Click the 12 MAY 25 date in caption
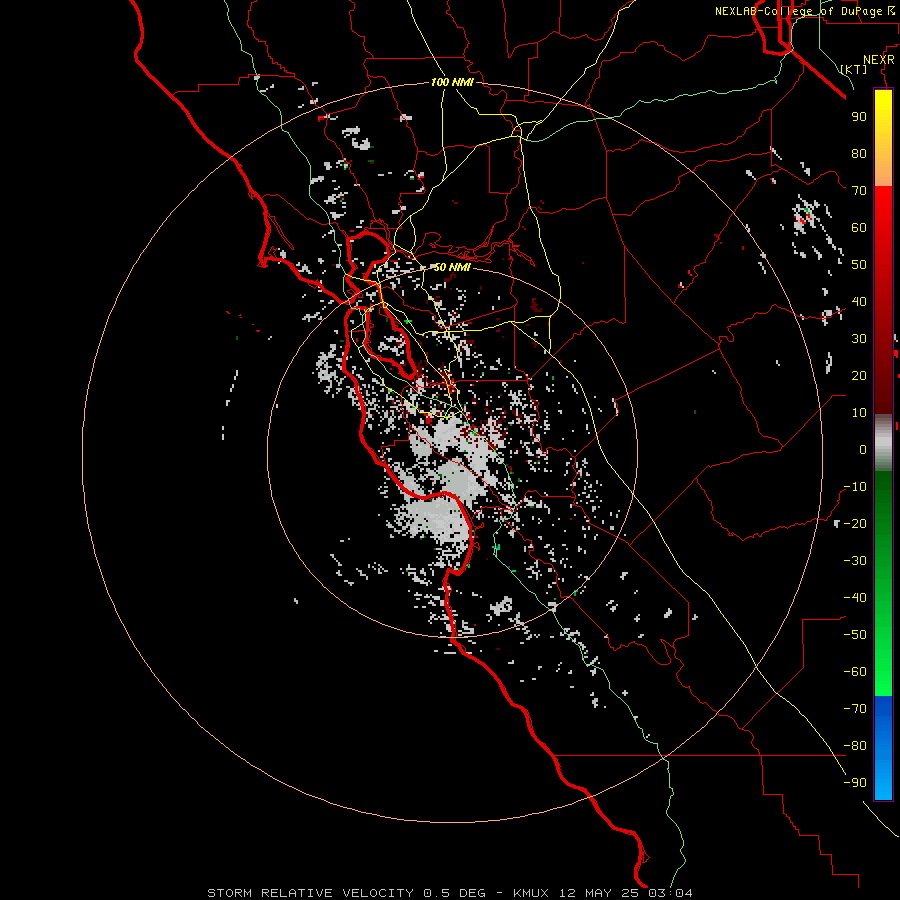Image resolution: width=900 pixels, height=900 pixels. [600, 893]
